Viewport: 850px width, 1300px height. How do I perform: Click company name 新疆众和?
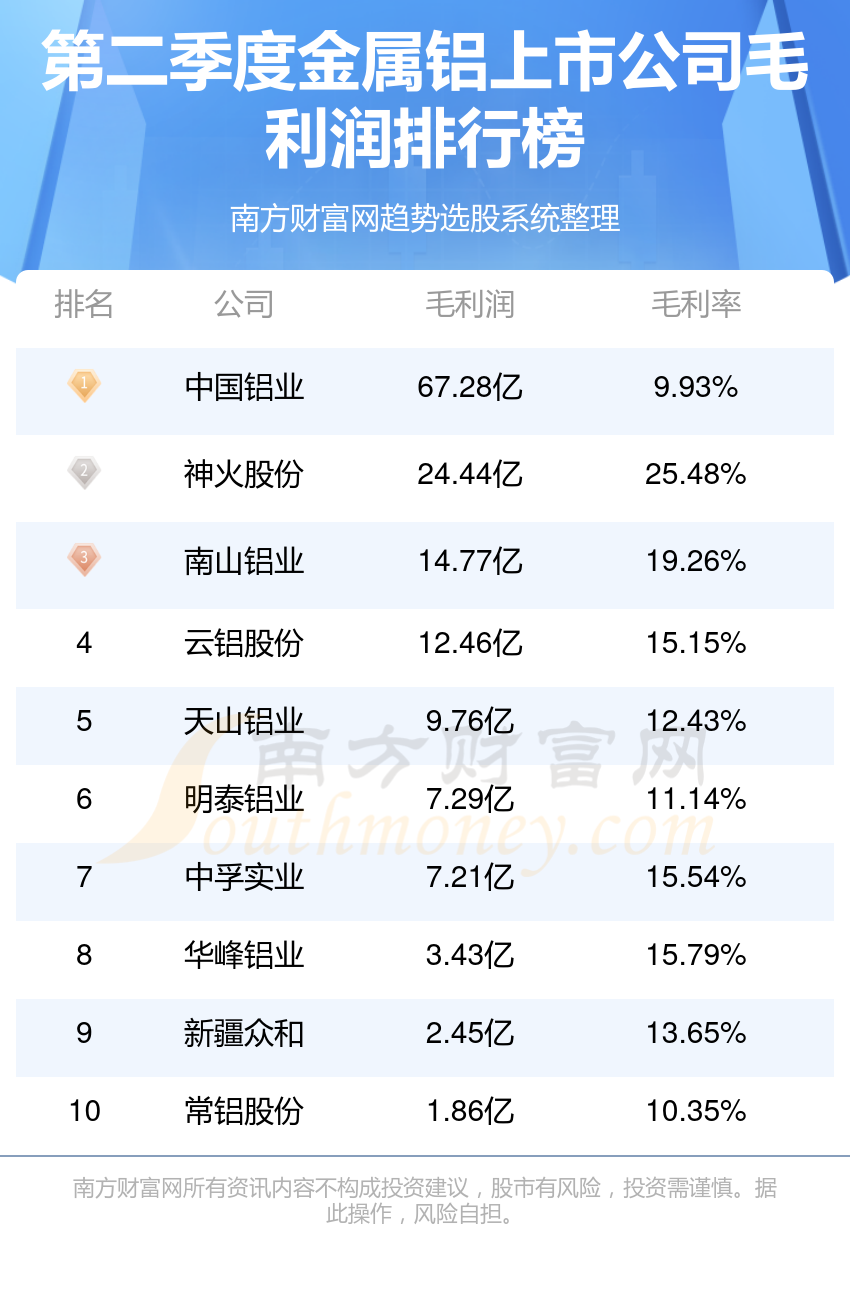[244, 1033]
